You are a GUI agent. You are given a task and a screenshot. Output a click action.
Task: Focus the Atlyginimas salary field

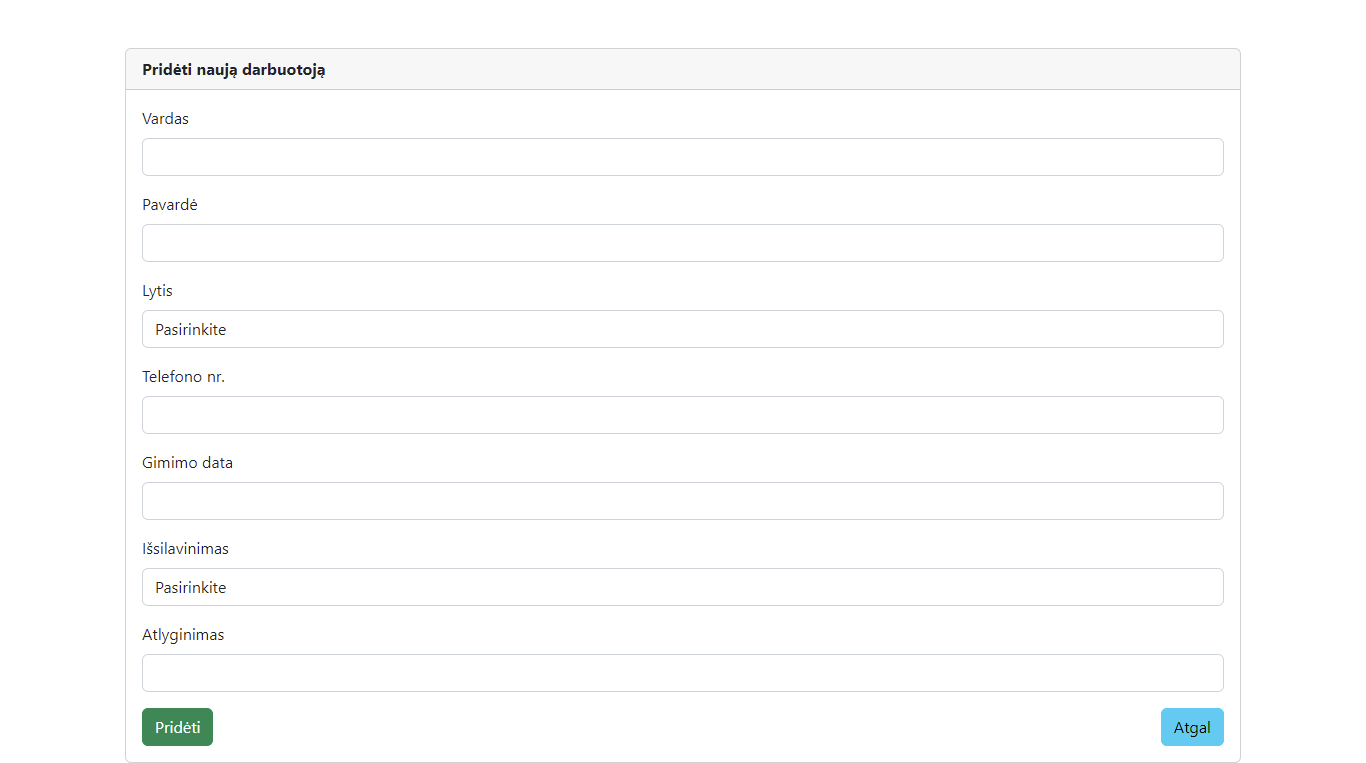pos(683,673)
